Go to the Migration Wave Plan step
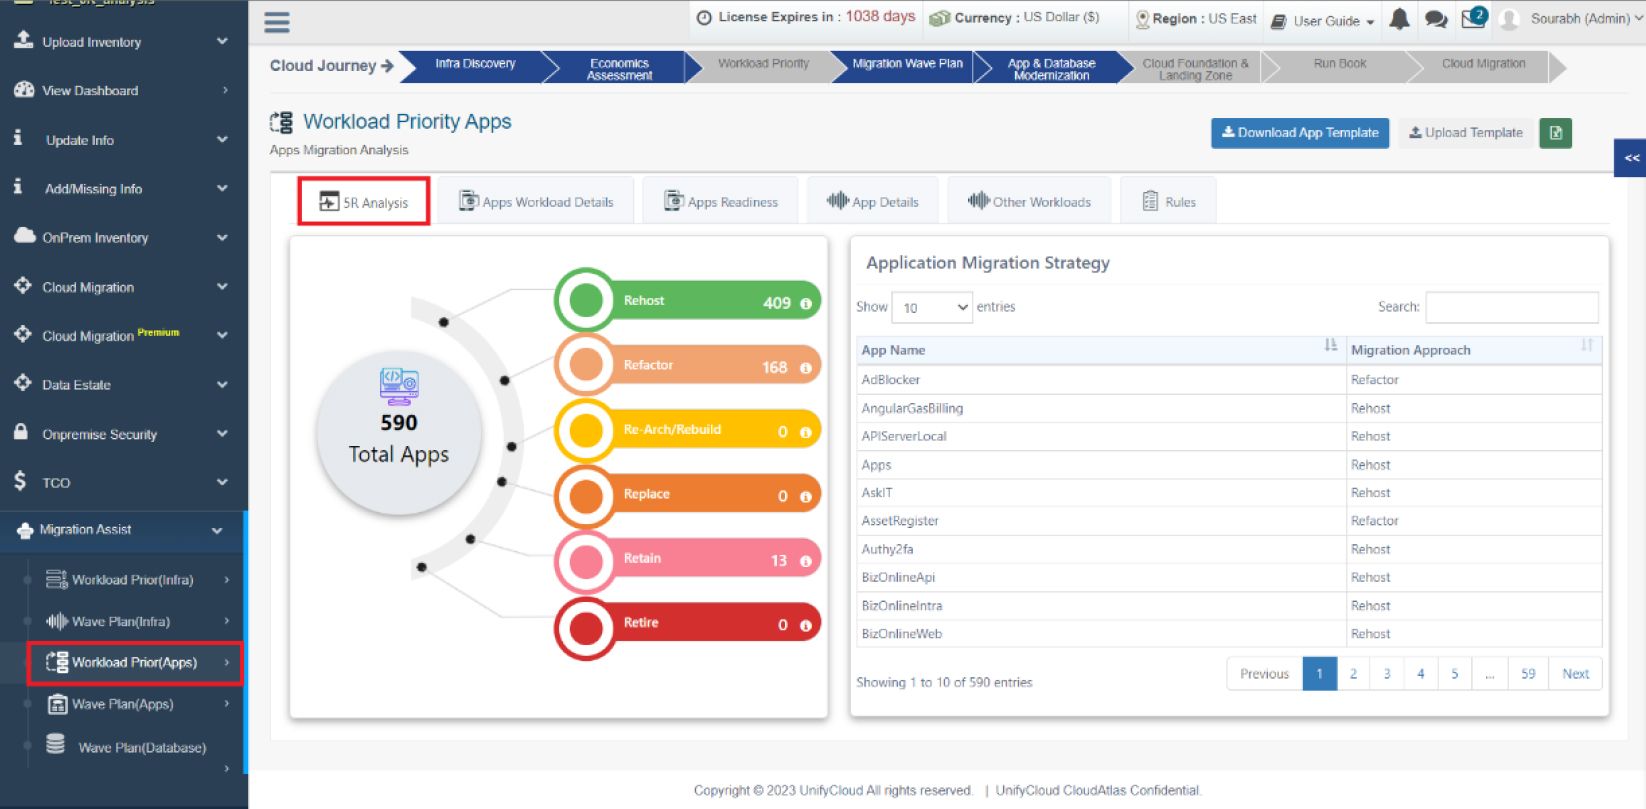The width and height of the screenshot is (1646, 809). pos(907,64)
